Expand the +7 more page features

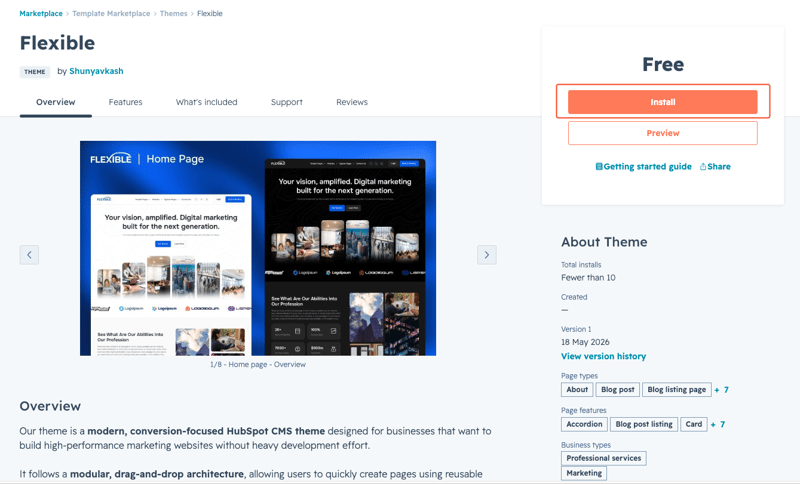coord(718,424)
